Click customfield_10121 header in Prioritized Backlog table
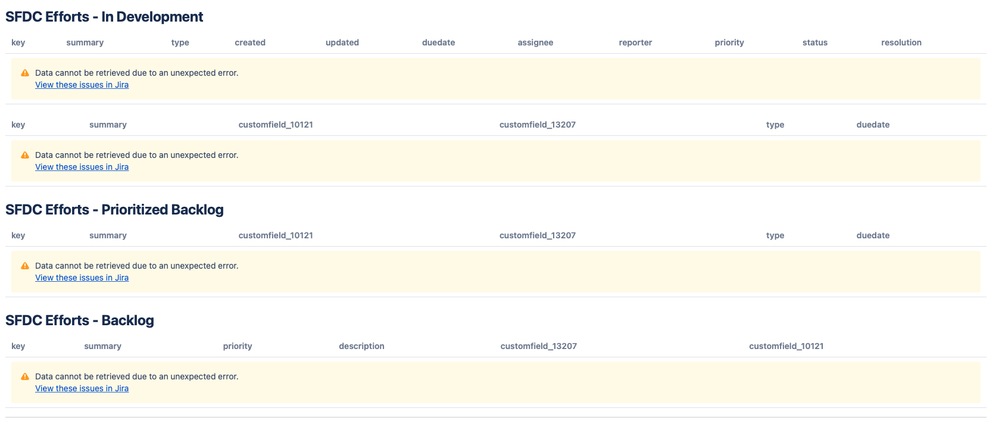This screenshot has height=426, width=999. (x=276, y=236)
